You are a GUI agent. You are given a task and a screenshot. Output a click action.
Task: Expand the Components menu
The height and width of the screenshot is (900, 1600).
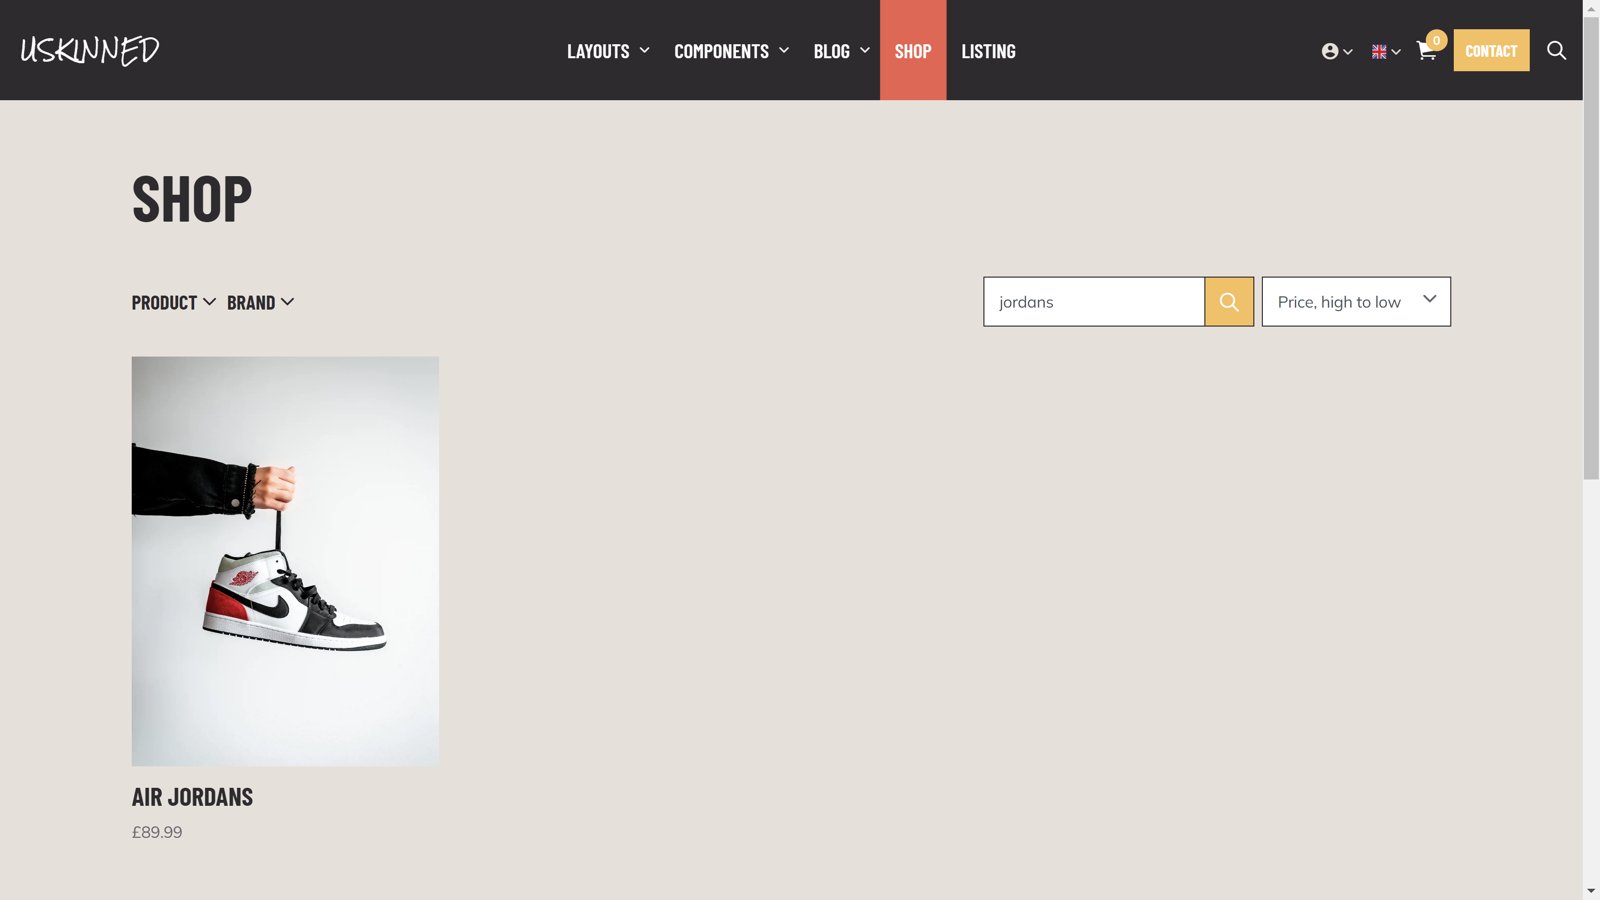(x=731, y=50)
